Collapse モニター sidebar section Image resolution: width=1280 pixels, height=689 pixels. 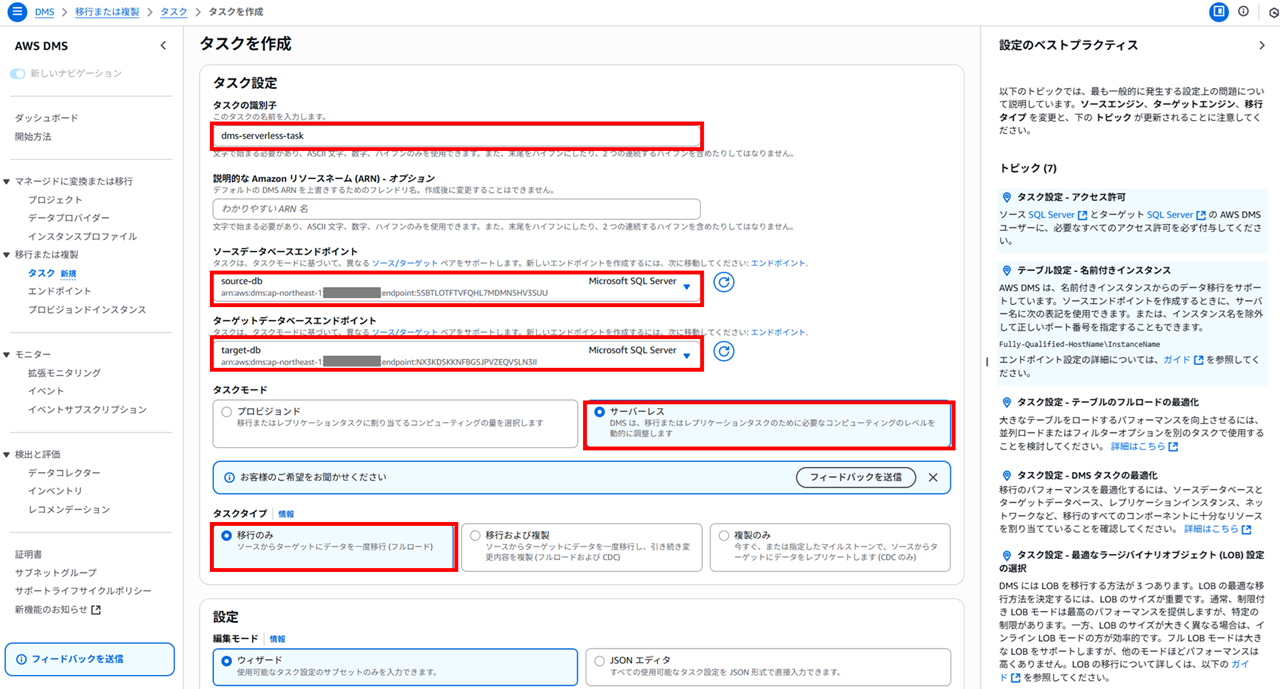(8, 354)
